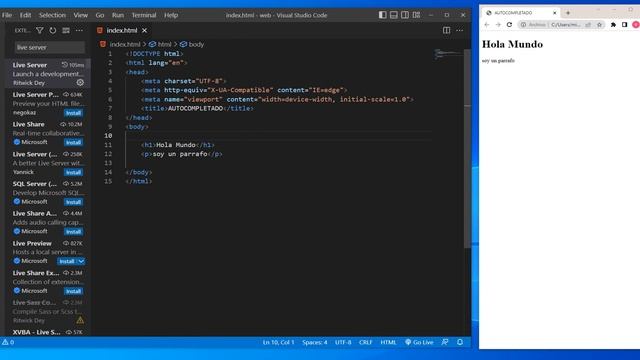
Task: Share this page icon in address bar
Action: [x=588, y=24]
